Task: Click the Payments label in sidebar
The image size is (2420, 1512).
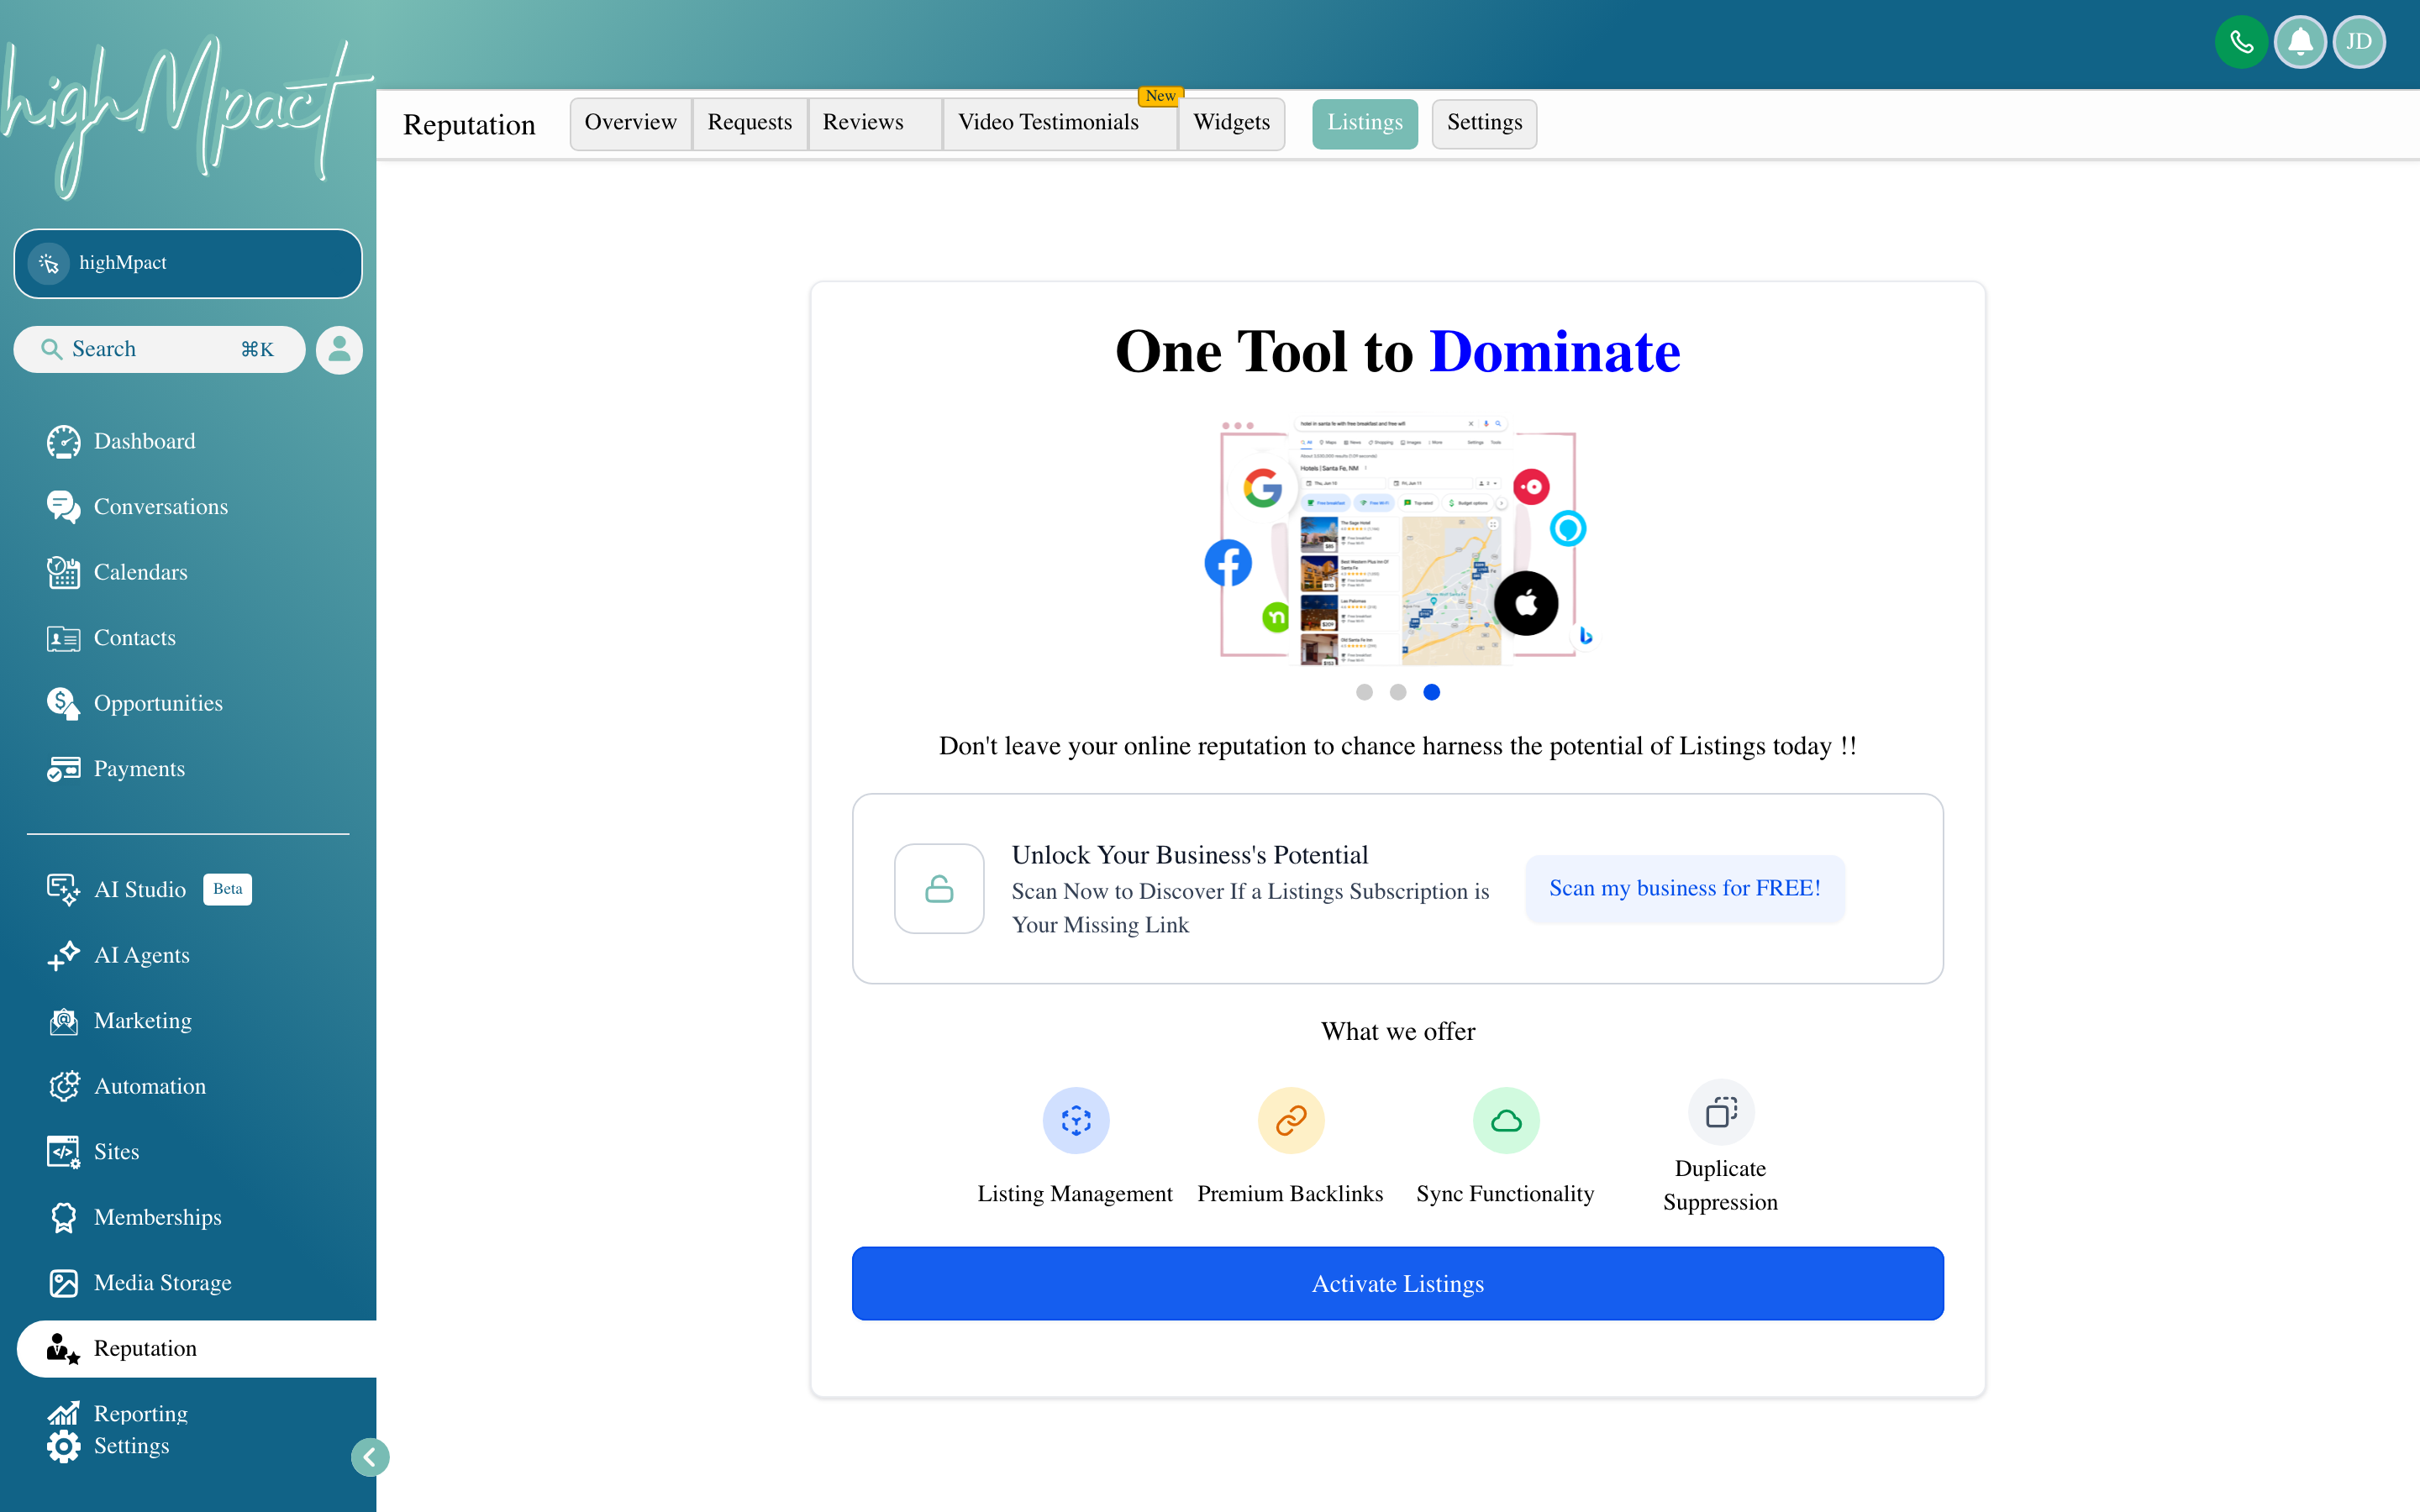Action: 139,769
